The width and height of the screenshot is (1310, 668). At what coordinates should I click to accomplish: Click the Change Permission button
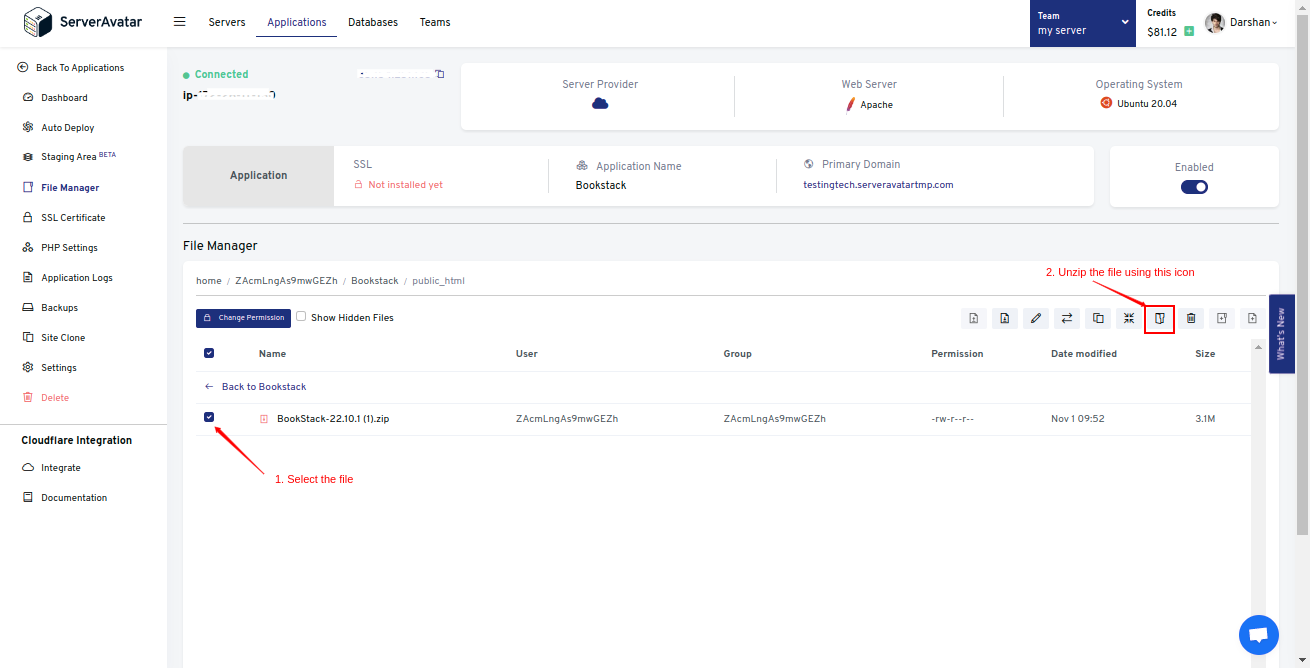pyautogui.click(x=243, y=318)
